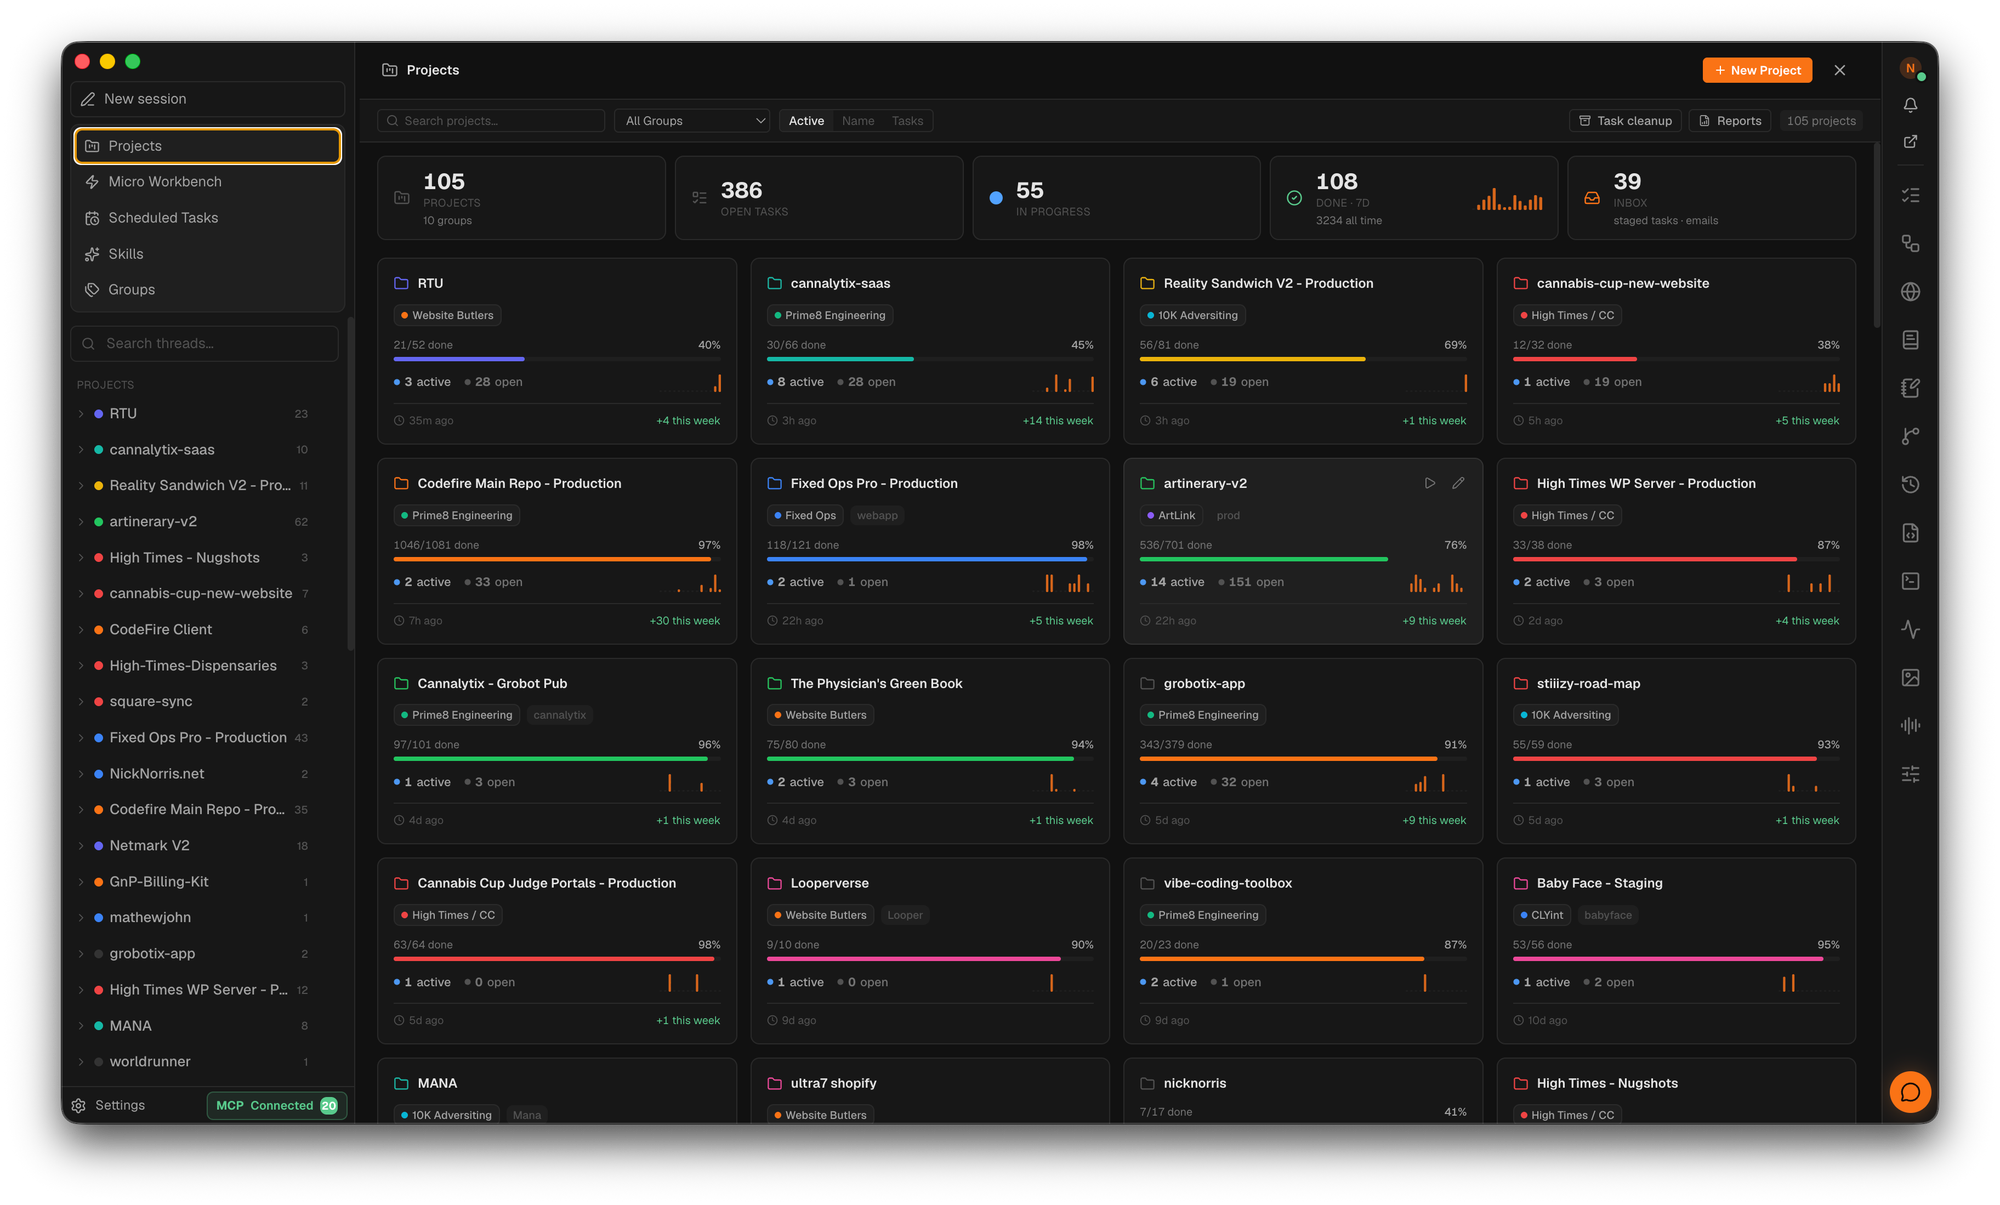Open Scheduled Tasks in the sidebar
This screenshot has width=2000, height=1205.
coord(208,218)
